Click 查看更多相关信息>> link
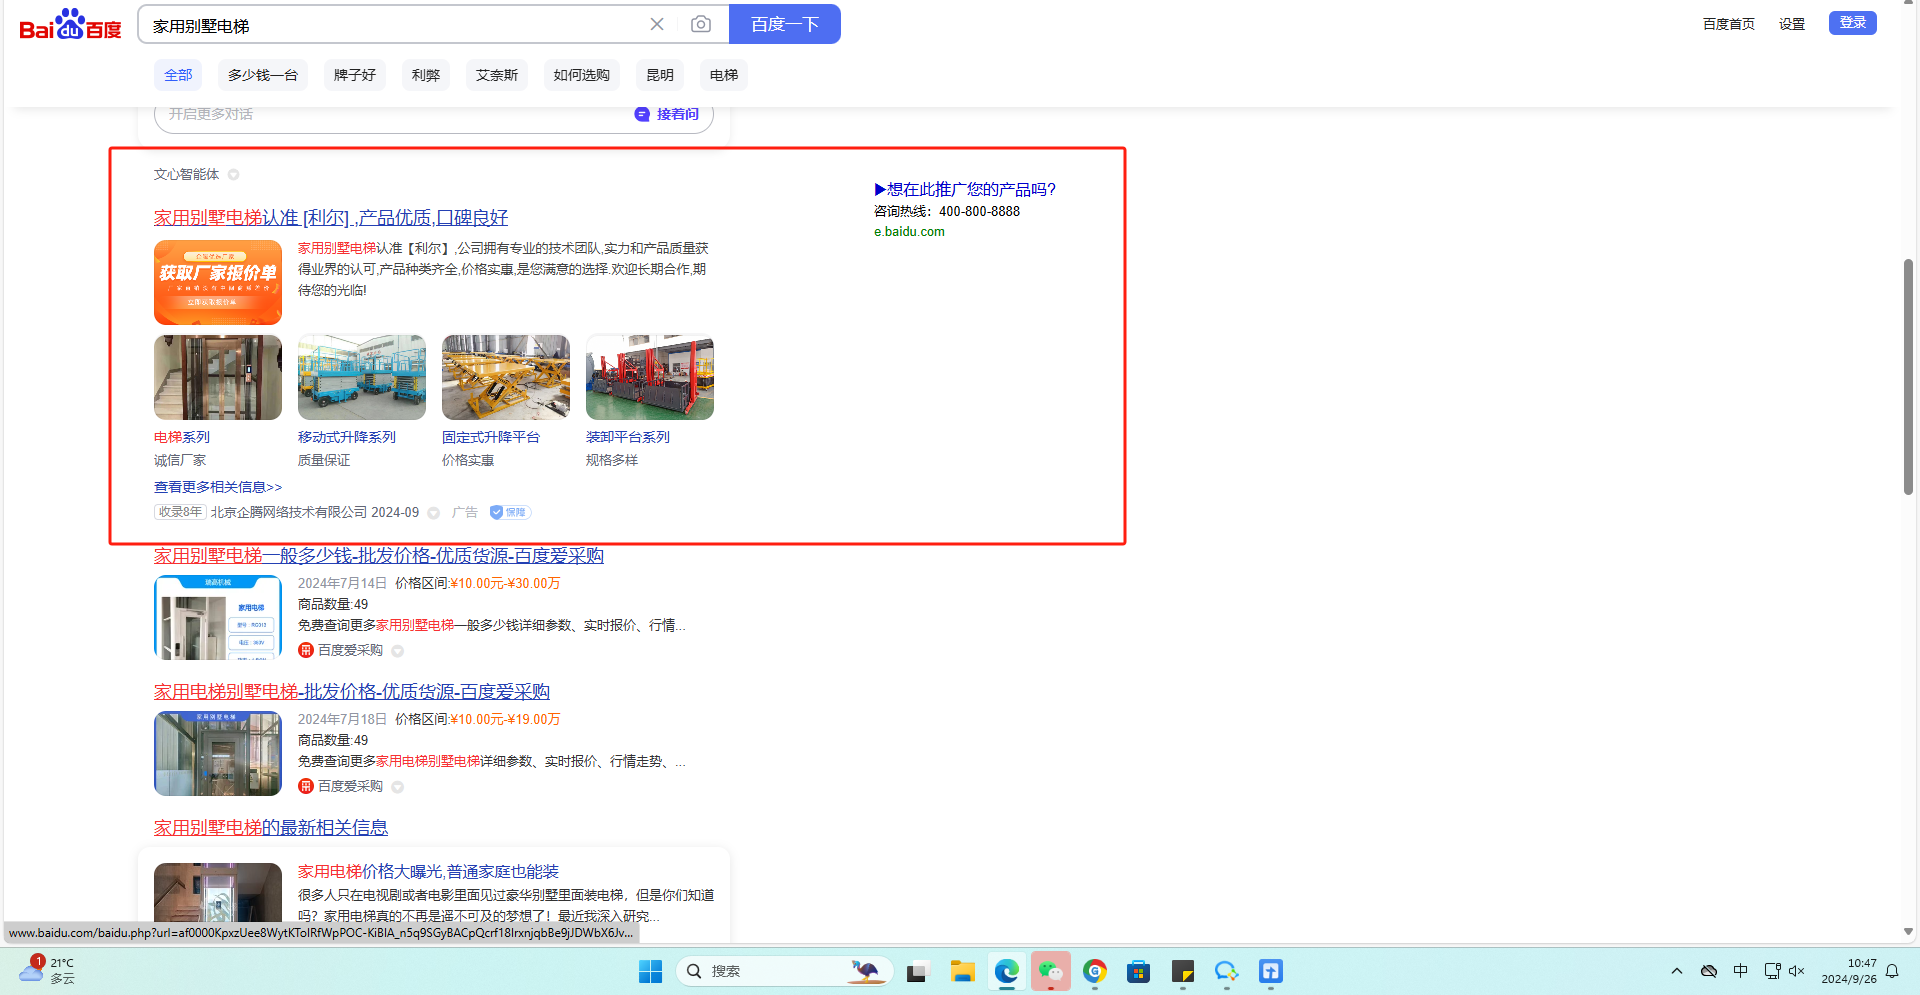This screenshot has height=995, width=1920. [218, 487]
